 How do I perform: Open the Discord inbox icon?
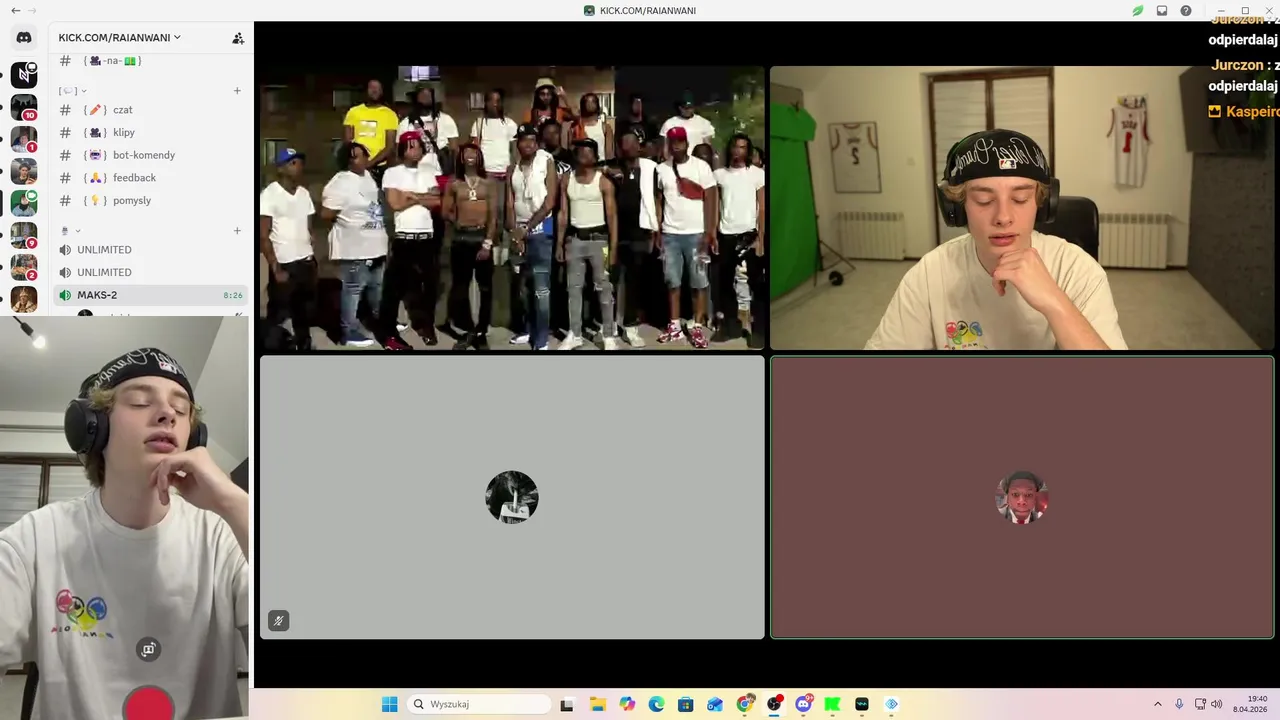[x=1162, y=10]
